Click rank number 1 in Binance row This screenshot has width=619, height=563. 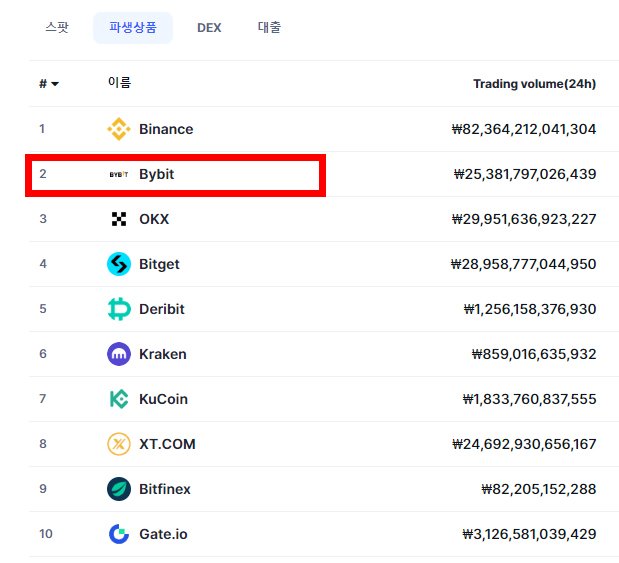point(42,129)
